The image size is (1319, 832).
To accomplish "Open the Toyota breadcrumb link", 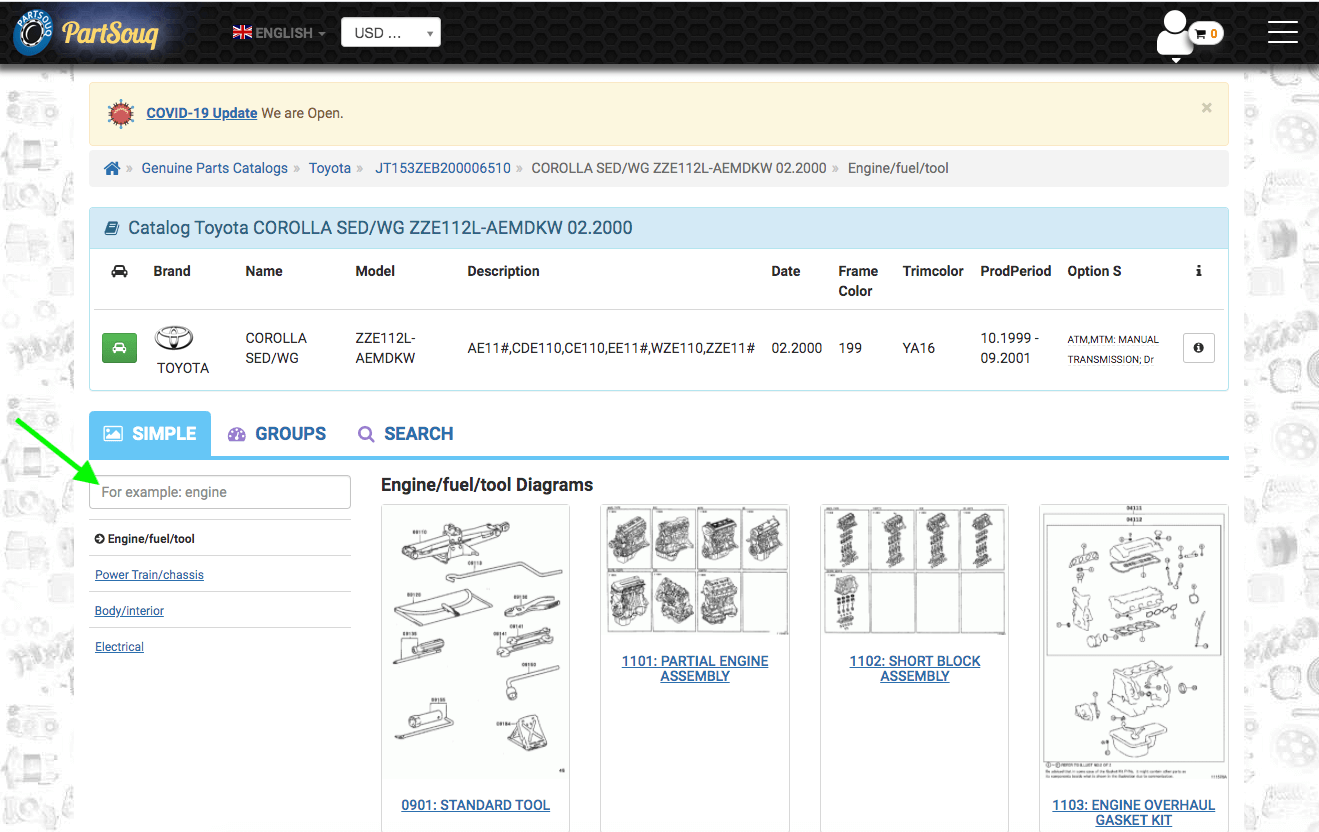I will [330, 168].
